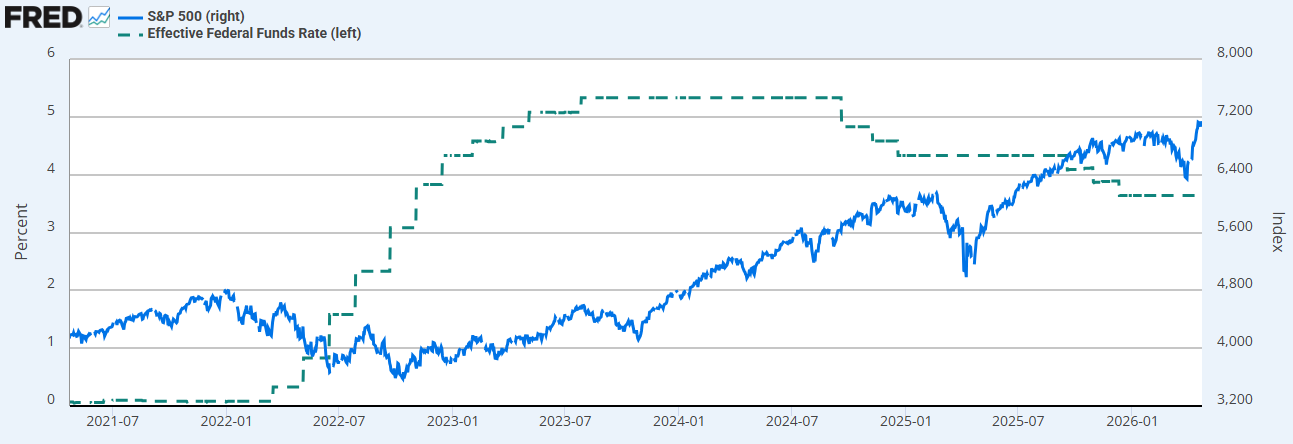Click the 2023-07 date axis label
Image resolution: width=1293 pixels, height=444 pixels.
point(564,421)
